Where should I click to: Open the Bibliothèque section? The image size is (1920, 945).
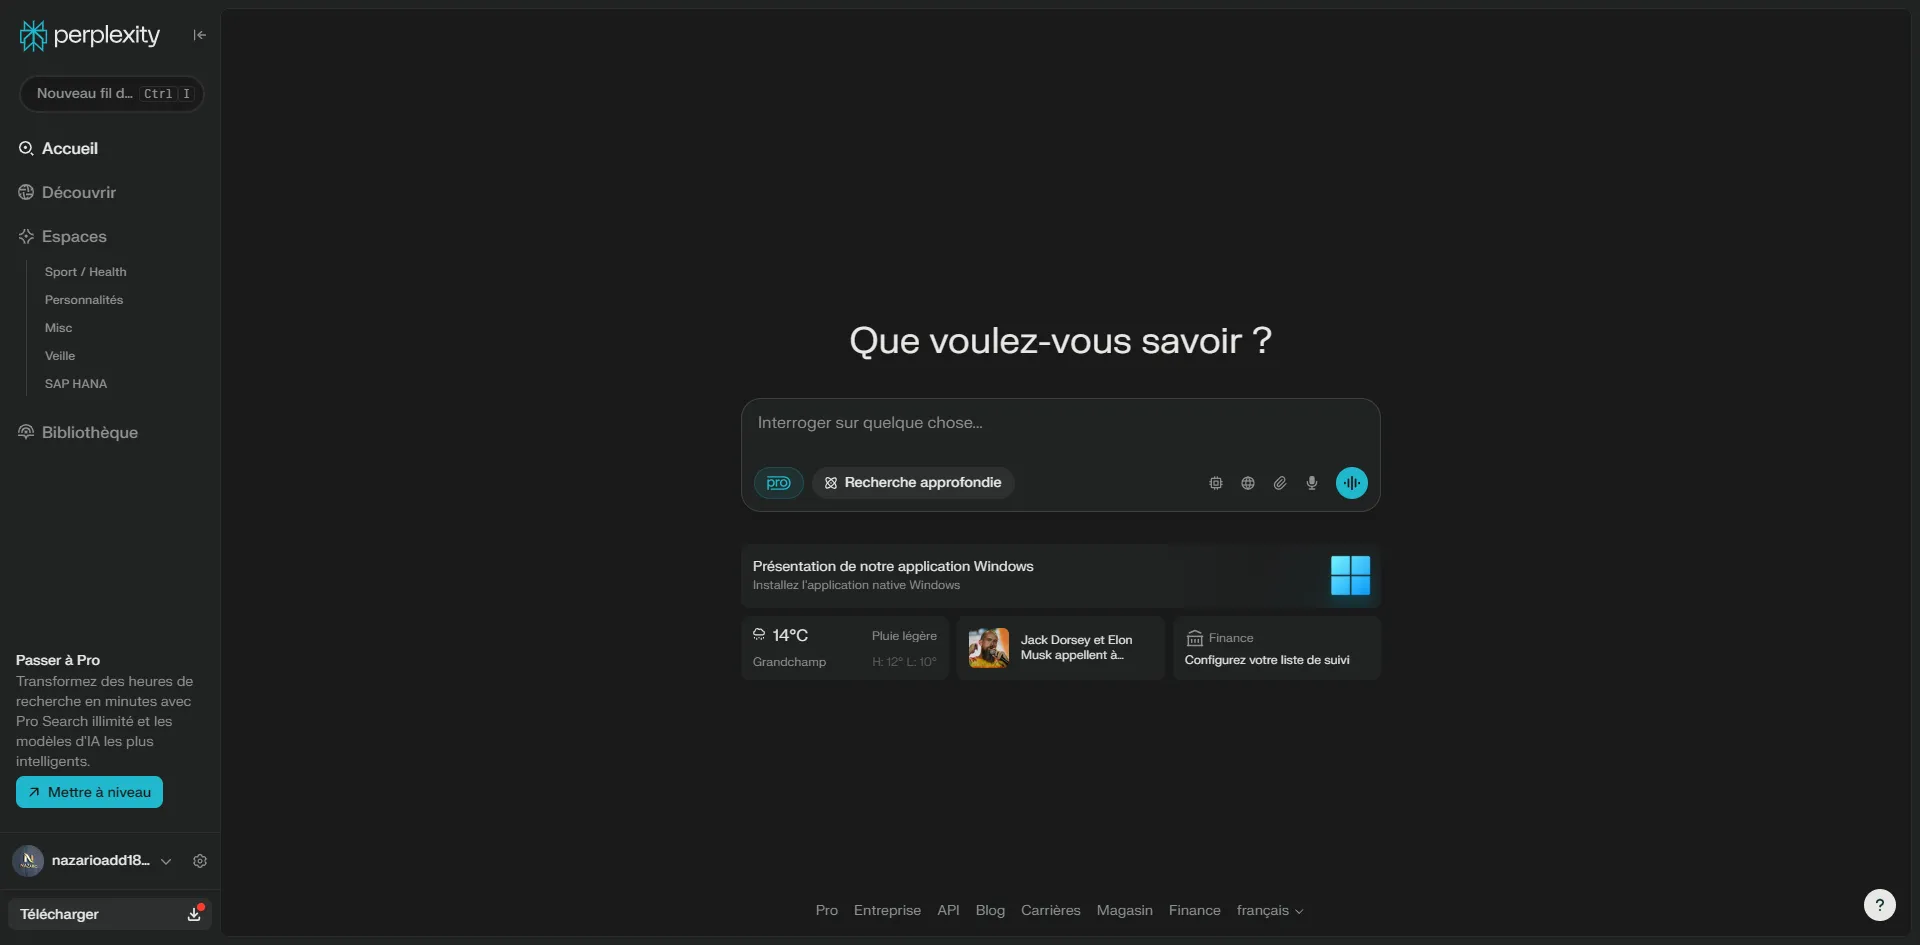coord(90,432)
